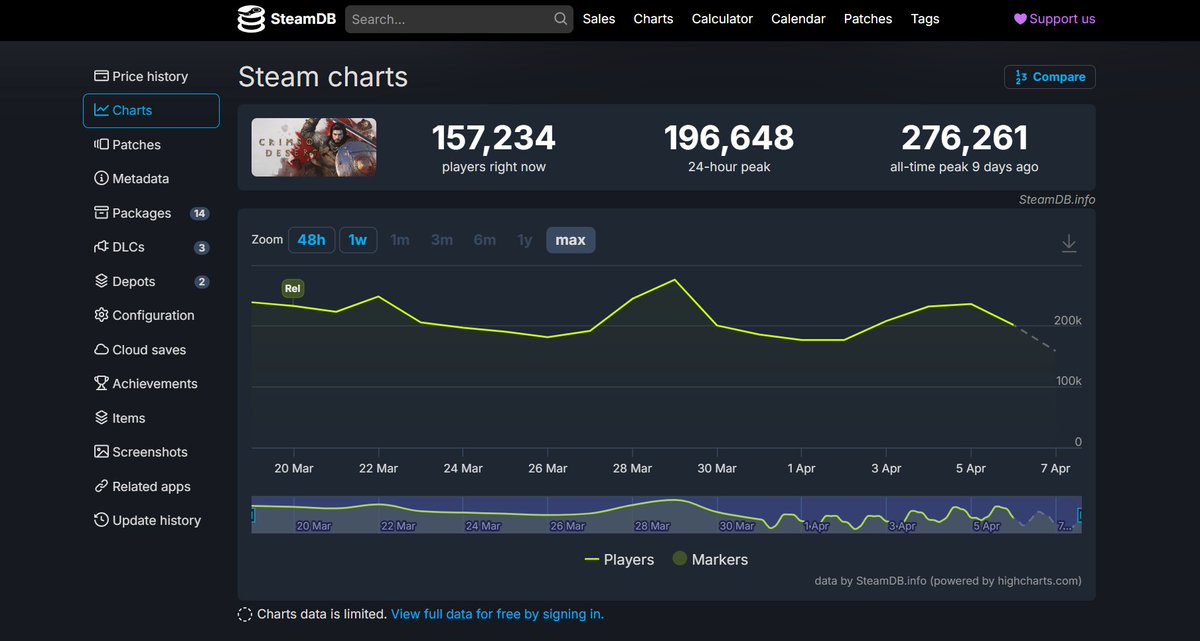The width and height of the screenshot is (1200, 641).
Task: Click the Update history clock icon
Action: (101, 520)
